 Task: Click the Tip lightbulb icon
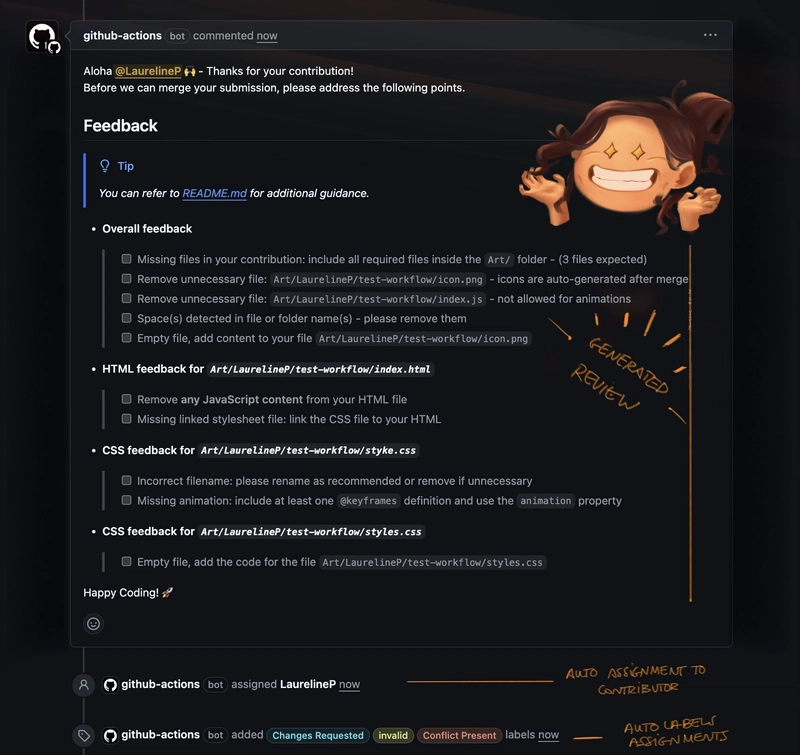tap(105, 166)
